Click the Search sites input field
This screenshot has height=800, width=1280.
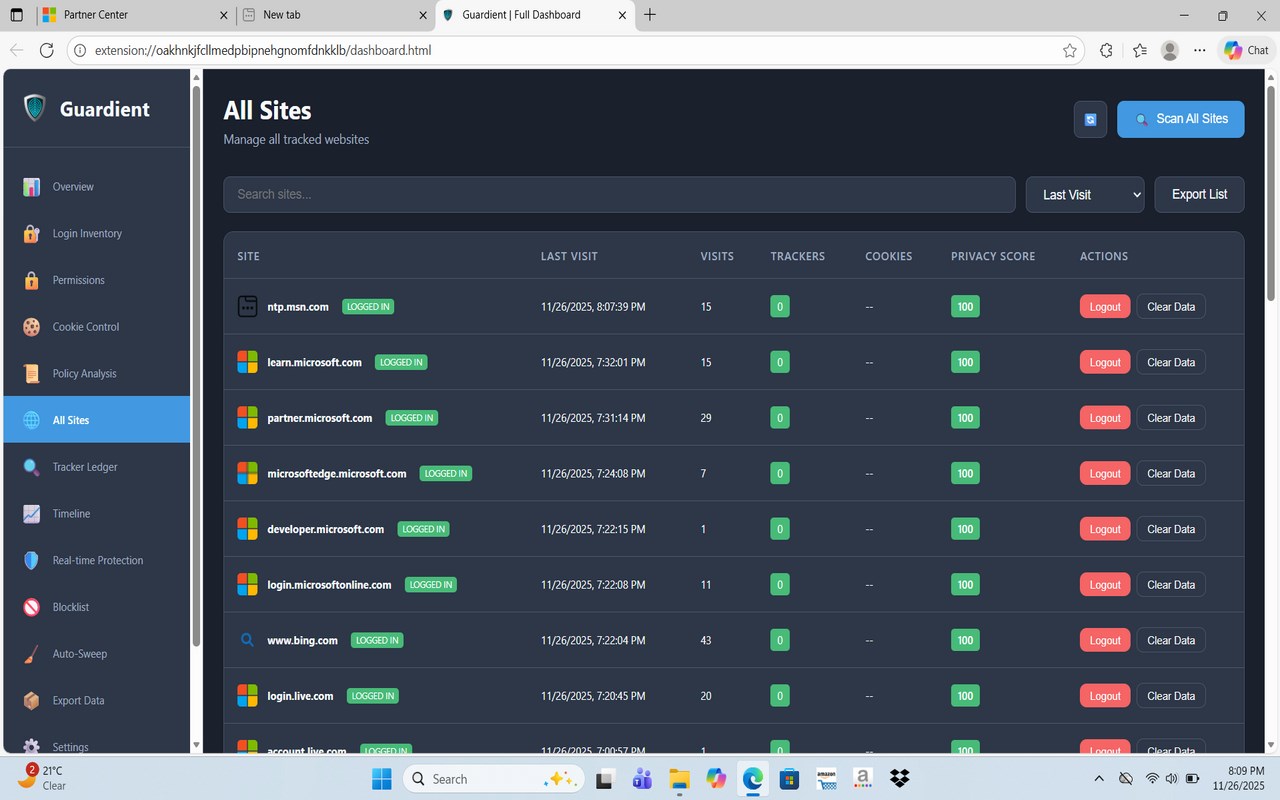(x=619, y=195)
